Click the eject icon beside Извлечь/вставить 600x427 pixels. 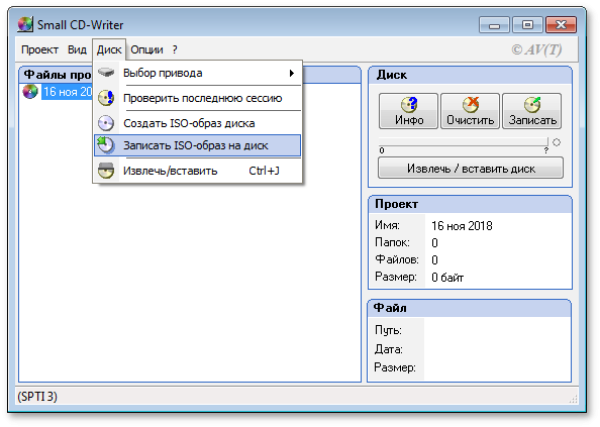[106, 171]
